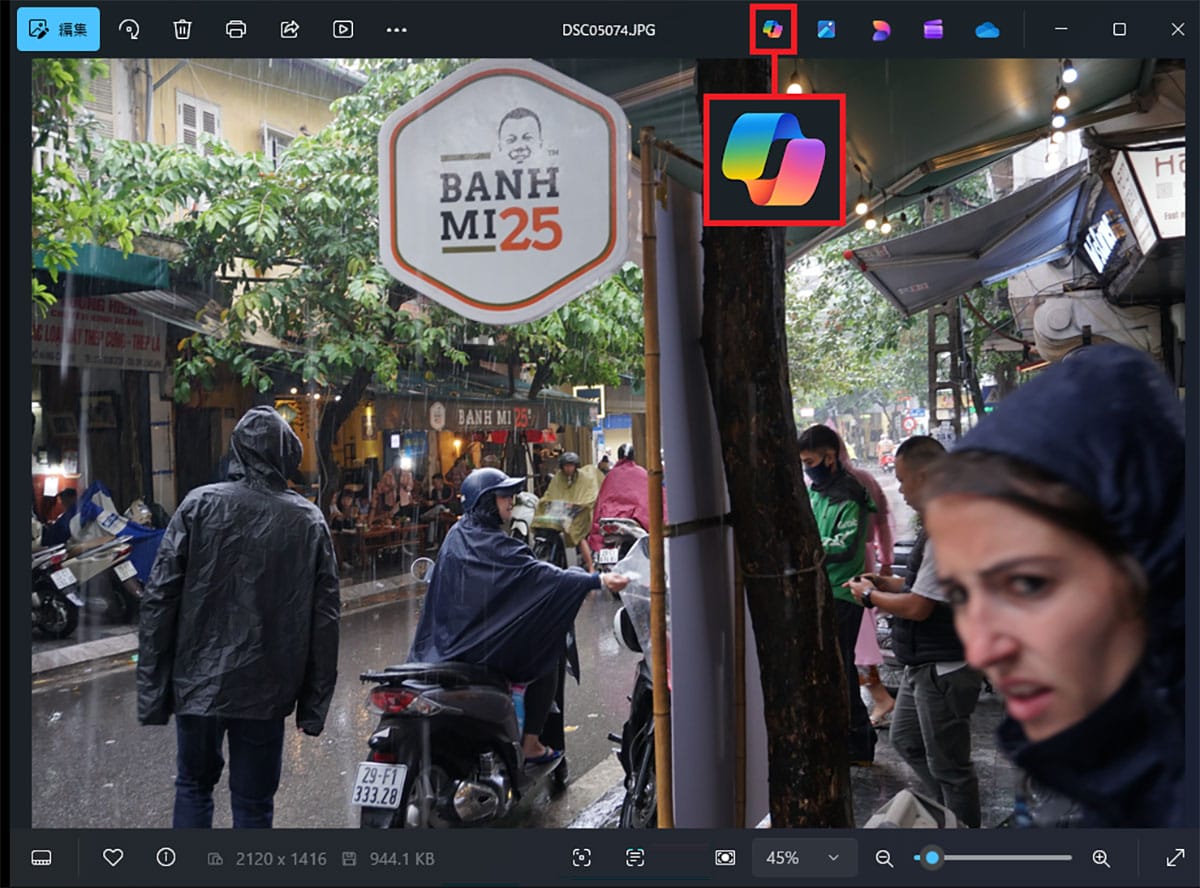The height and width of the screenshot is (888, 1200).
Task: Enter fullscreen with the diagonal arrows button
Action: (1176, 858)
